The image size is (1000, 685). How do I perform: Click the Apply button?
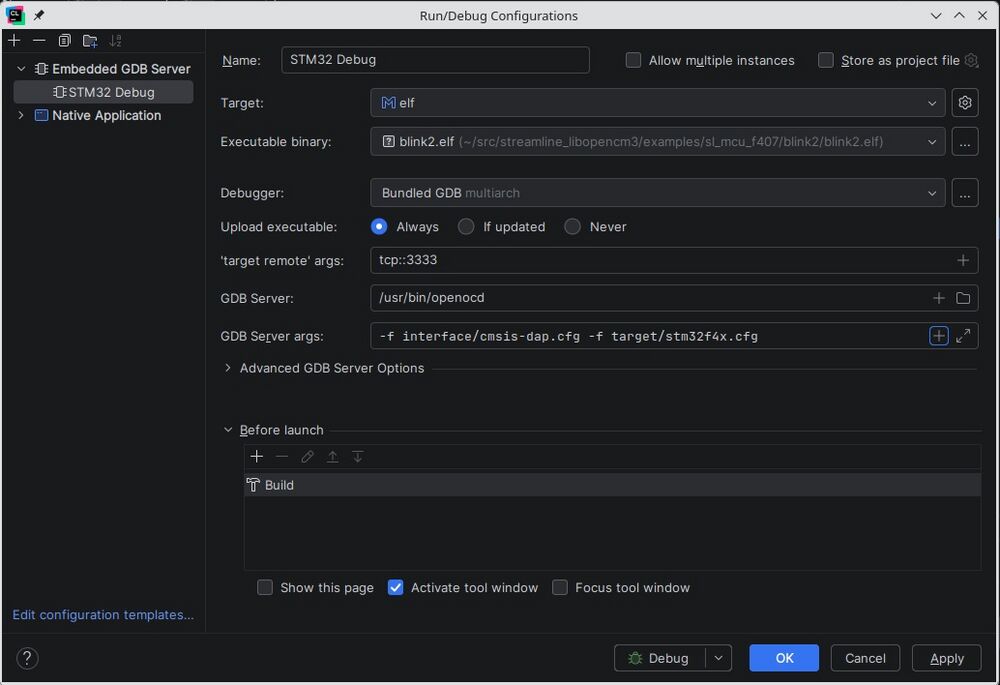(x=946, y=658)
